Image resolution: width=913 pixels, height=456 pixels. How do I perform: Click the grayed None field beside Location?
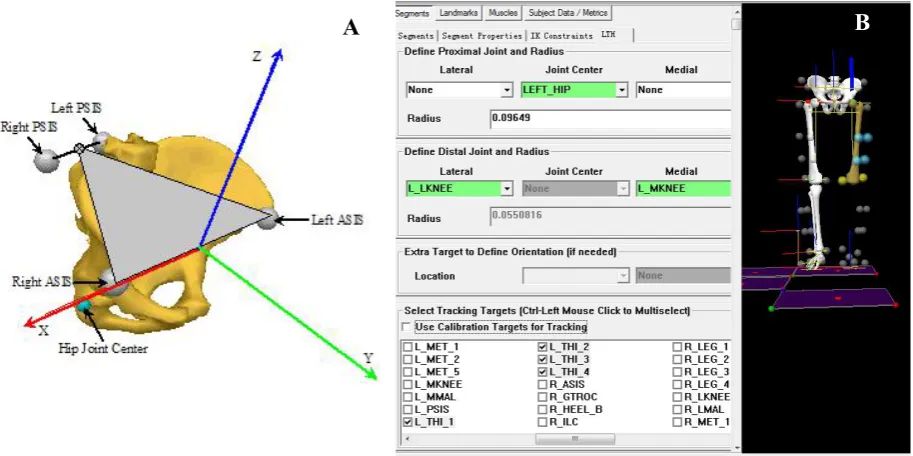(x=683, y=275)
